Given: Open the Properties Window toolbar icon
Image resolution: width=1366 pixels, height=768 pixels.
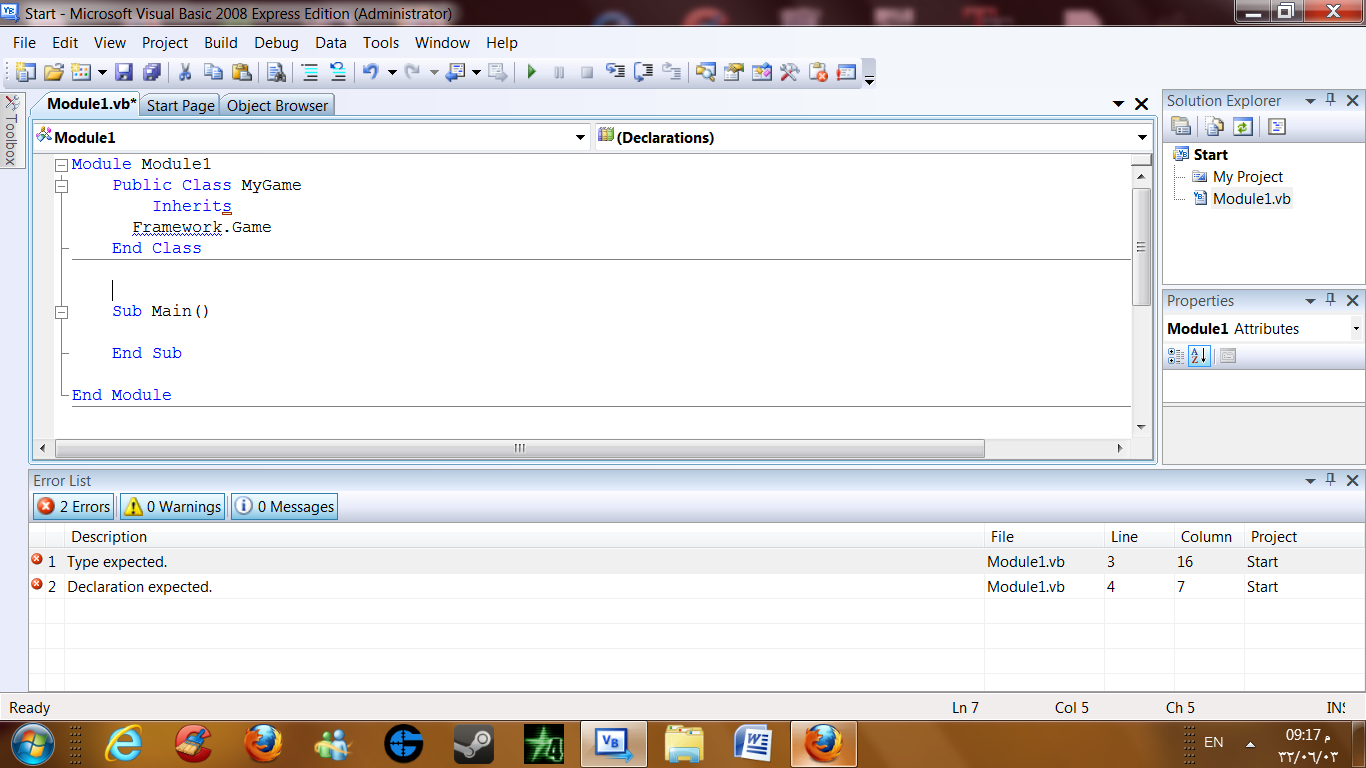Looking at the screenshot, I should point(734,72).
